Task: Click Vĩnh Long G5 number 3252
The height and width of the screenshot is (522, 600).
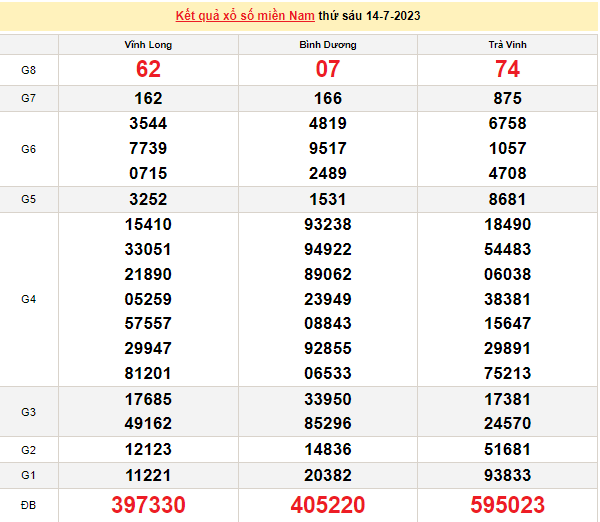Action: pos(149,199)
